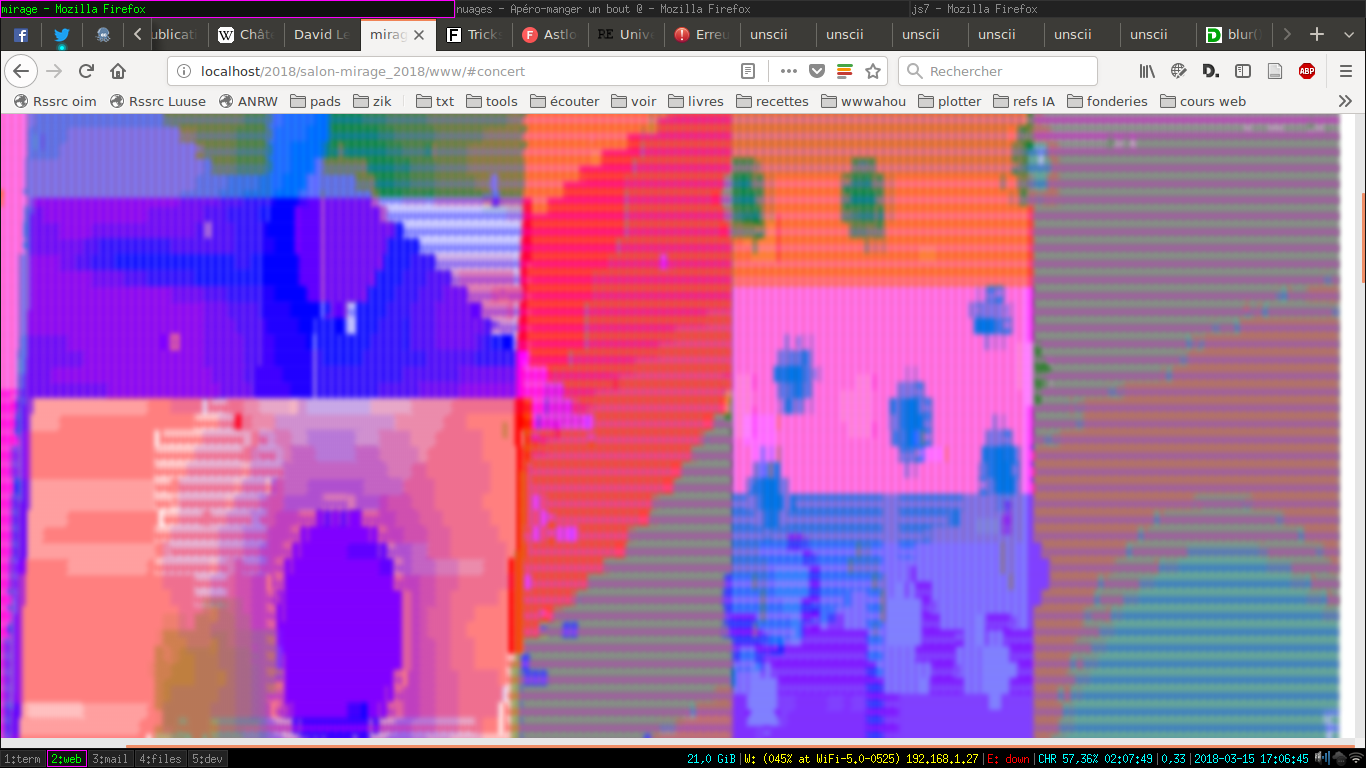Open the Library icon in the toolbar
Viewport: 1366px width, 768px height.
pos(1147,71)
